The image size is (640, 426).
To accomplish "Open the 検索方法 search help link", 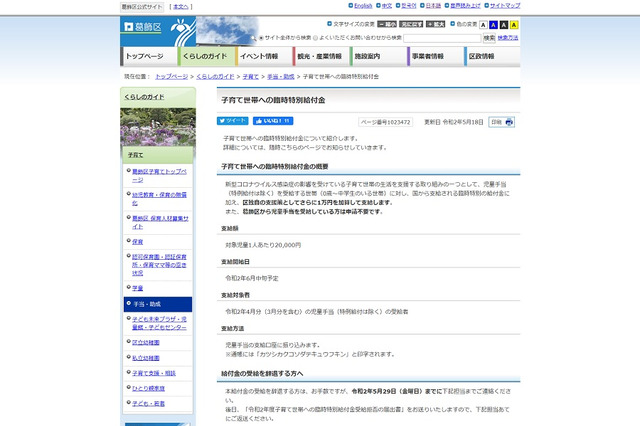I will [x=508, y=38].
